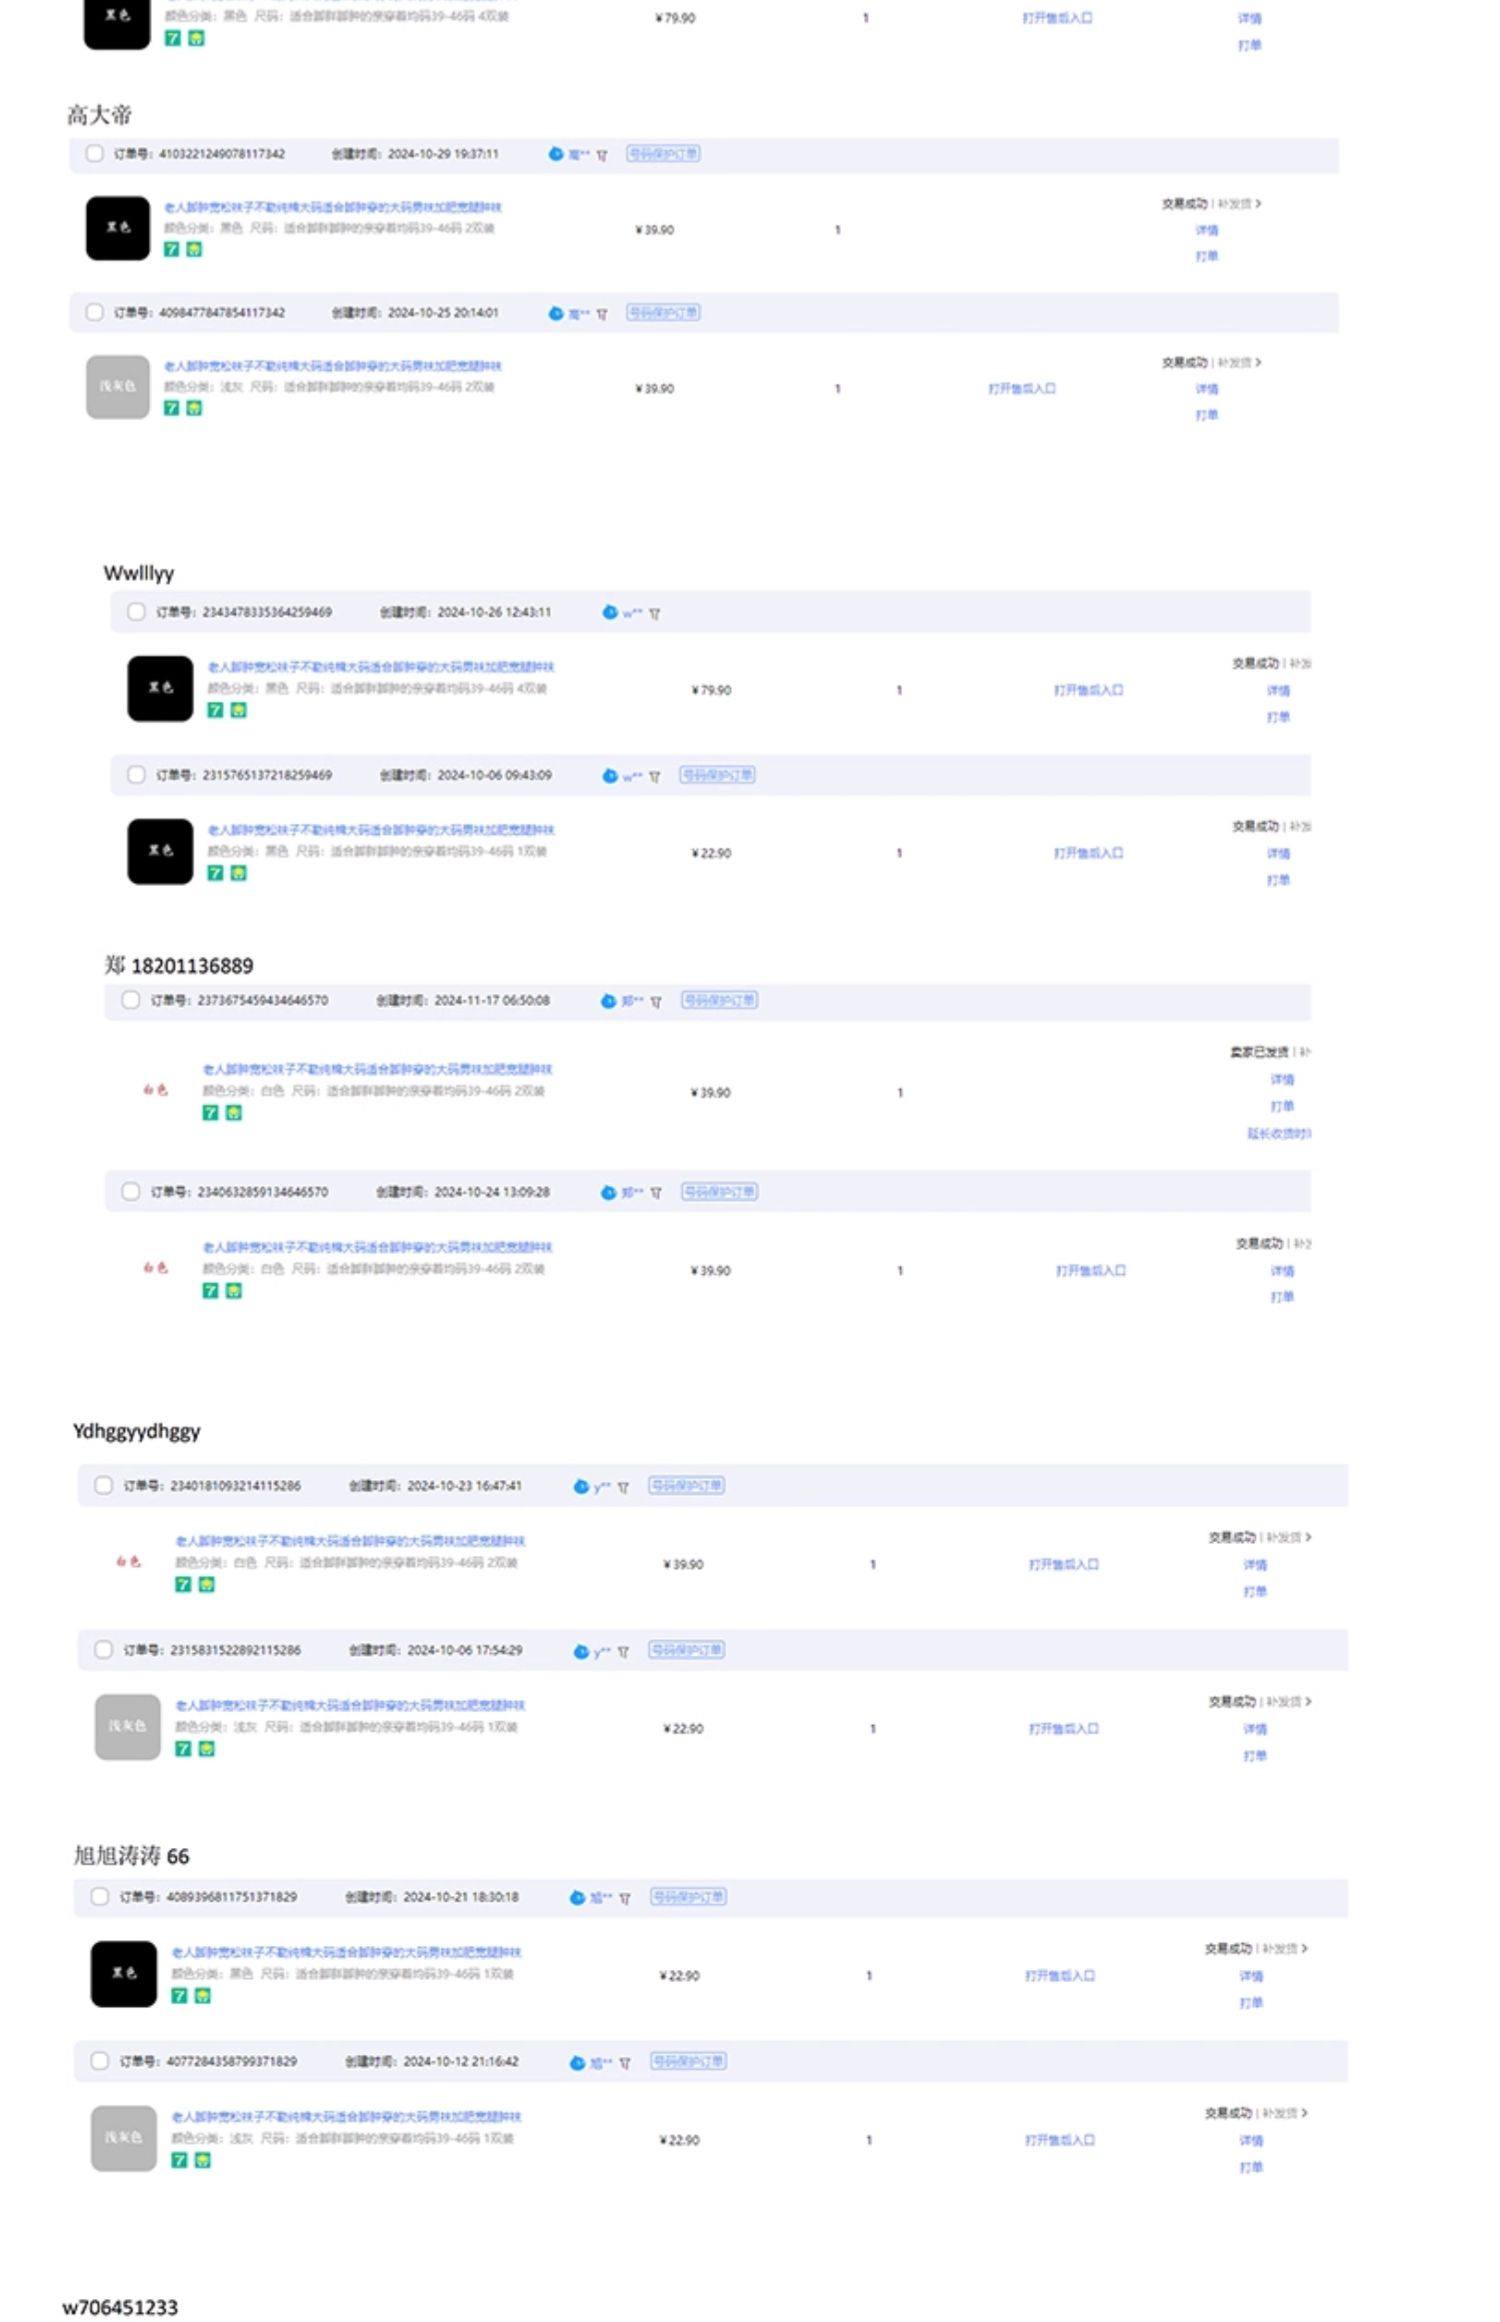
Task: Open 详情 for 2024-11-17 06:50:08 order
Action: pos(1282,1080)
